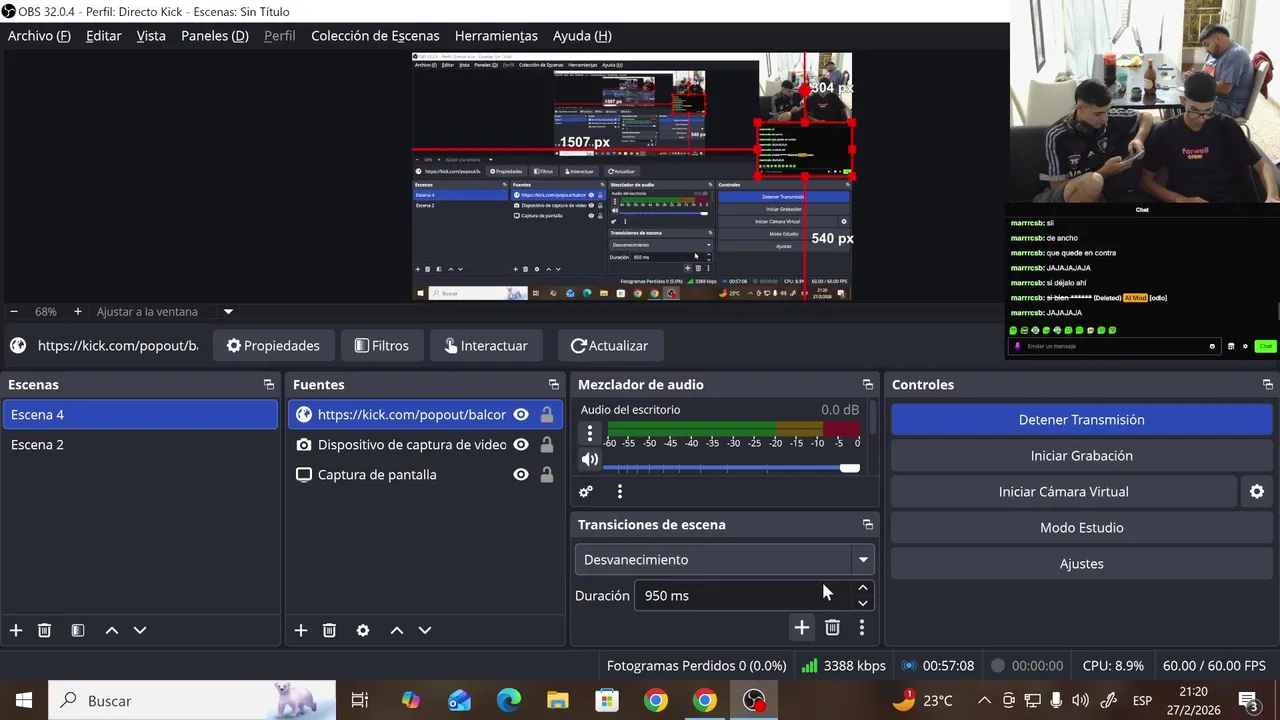Select Escena 4 in scenes list
1280x720 pixels.
pyautogui.click(x=139, y=415)
